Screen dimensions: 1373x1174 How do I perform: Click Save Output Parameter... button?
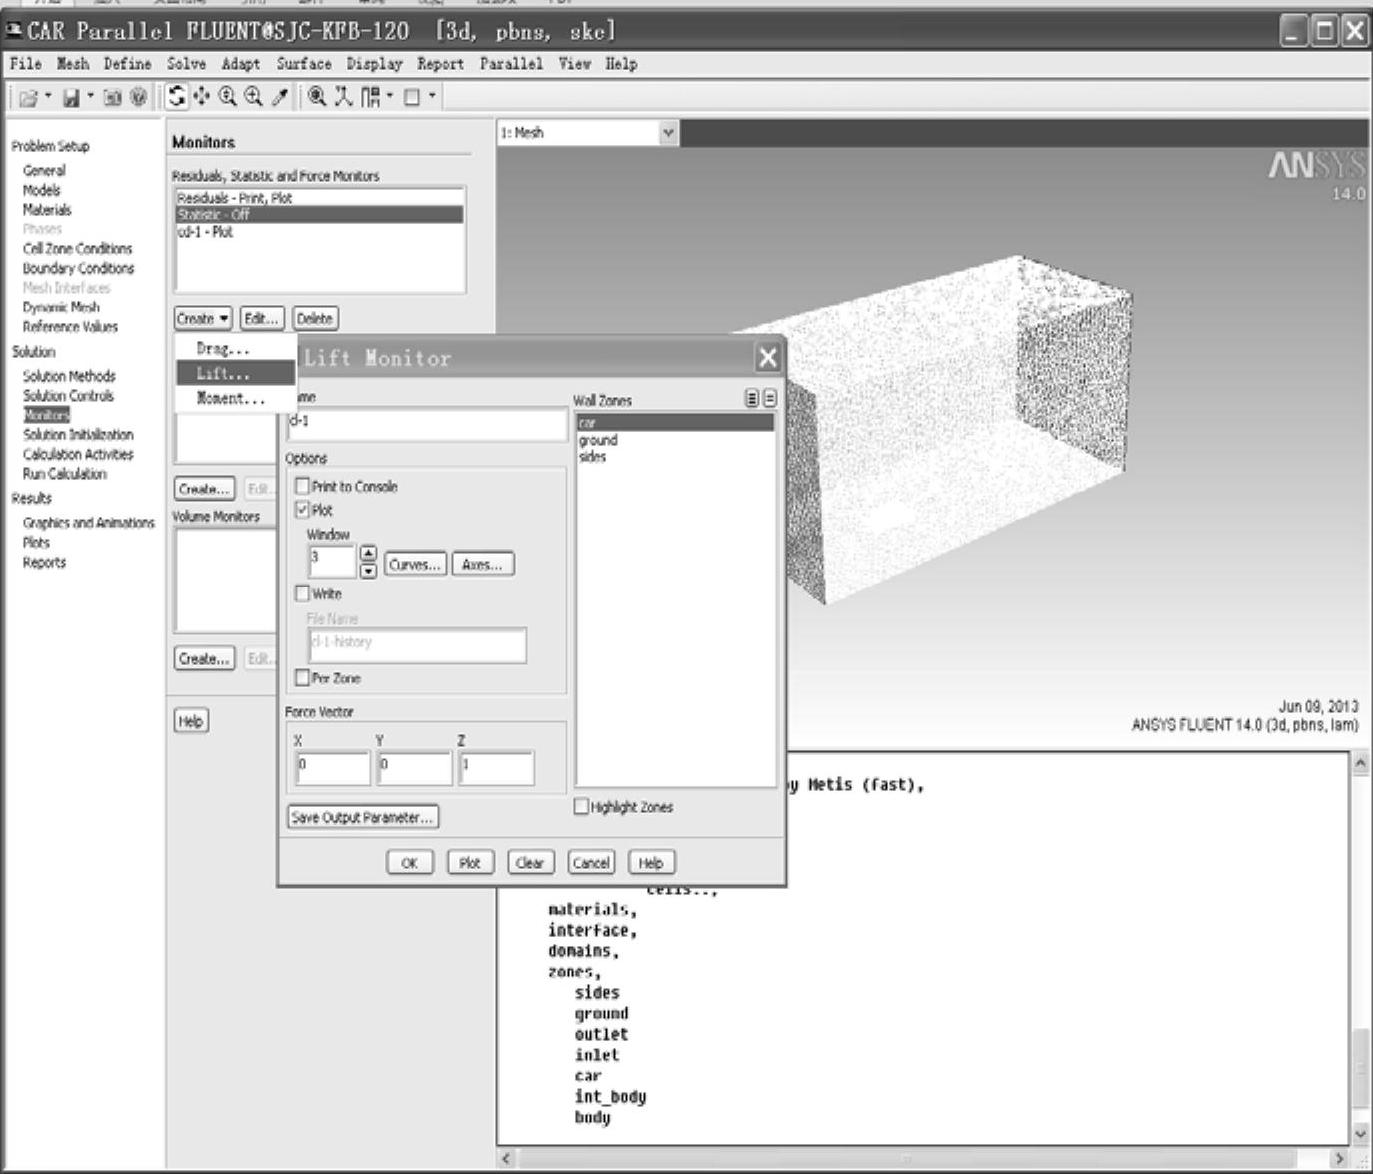click(362, 817)
